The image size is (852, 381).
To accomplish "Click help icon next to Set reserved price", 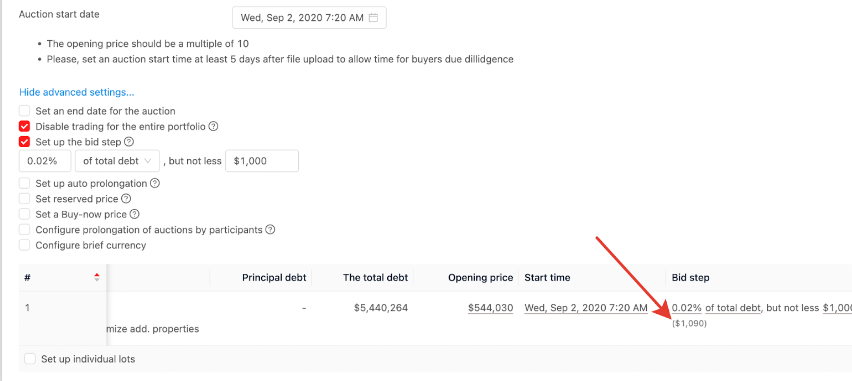I will click(x=126, y=199).
